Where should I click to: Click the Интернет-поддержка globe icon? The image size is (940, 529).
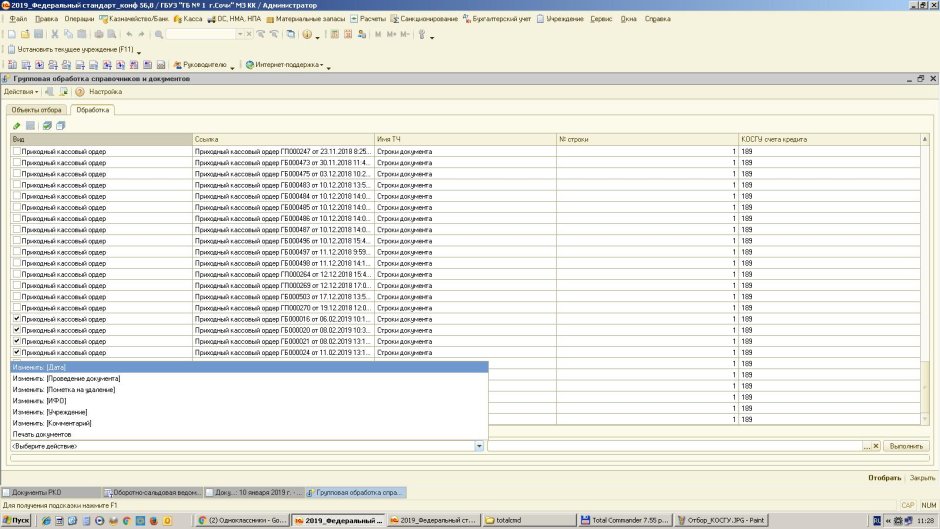250,65
